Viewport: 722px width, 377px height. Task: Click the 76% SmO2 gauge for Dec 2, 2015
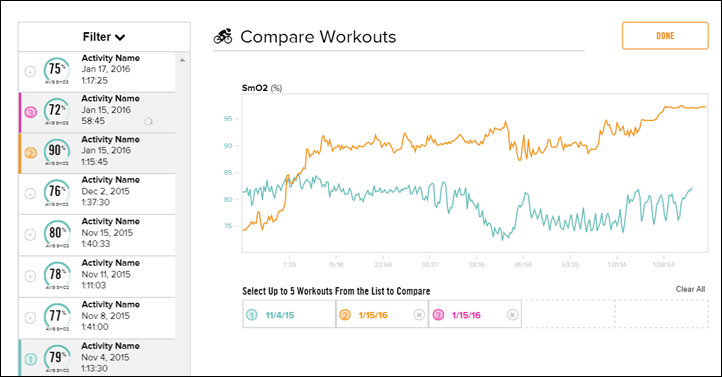pyautogui.click(x=57, y=192)
